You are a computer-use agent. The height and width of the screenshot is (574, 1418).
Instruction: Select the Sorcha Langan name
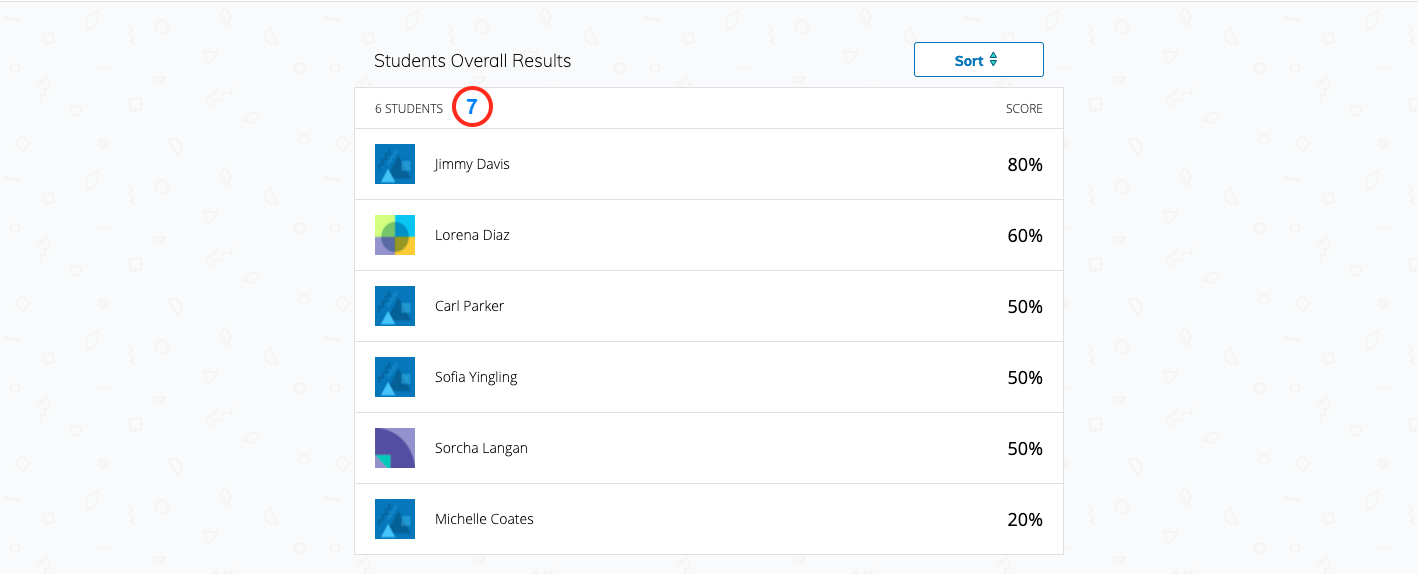tap(481, 448)
